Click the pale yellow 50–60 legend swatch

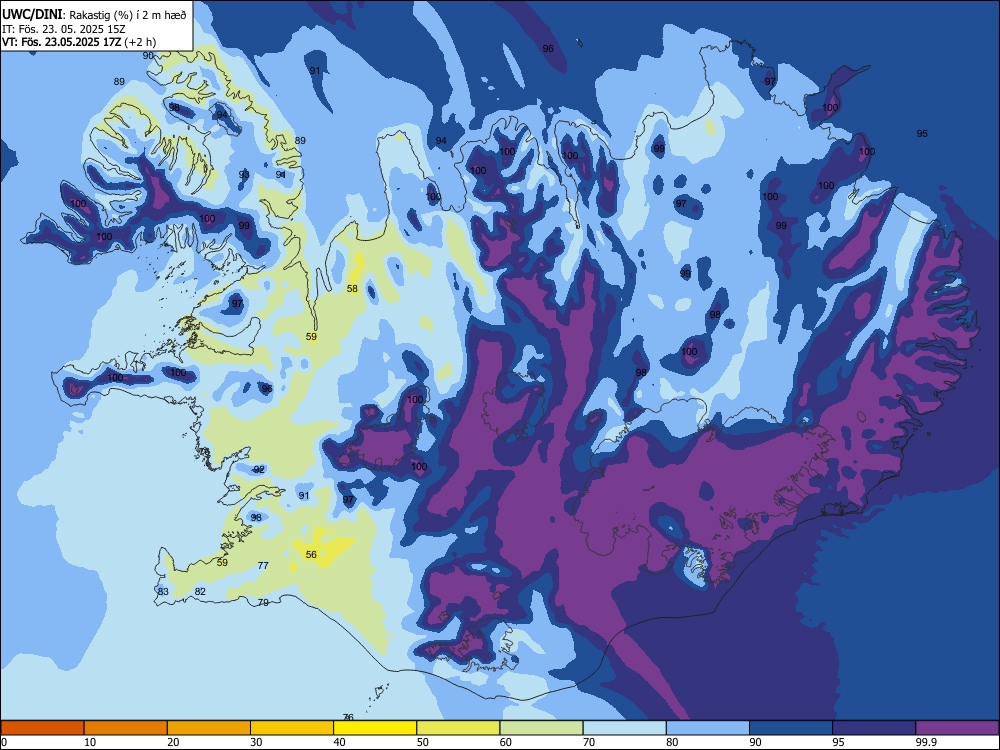(x=458, y=728)
